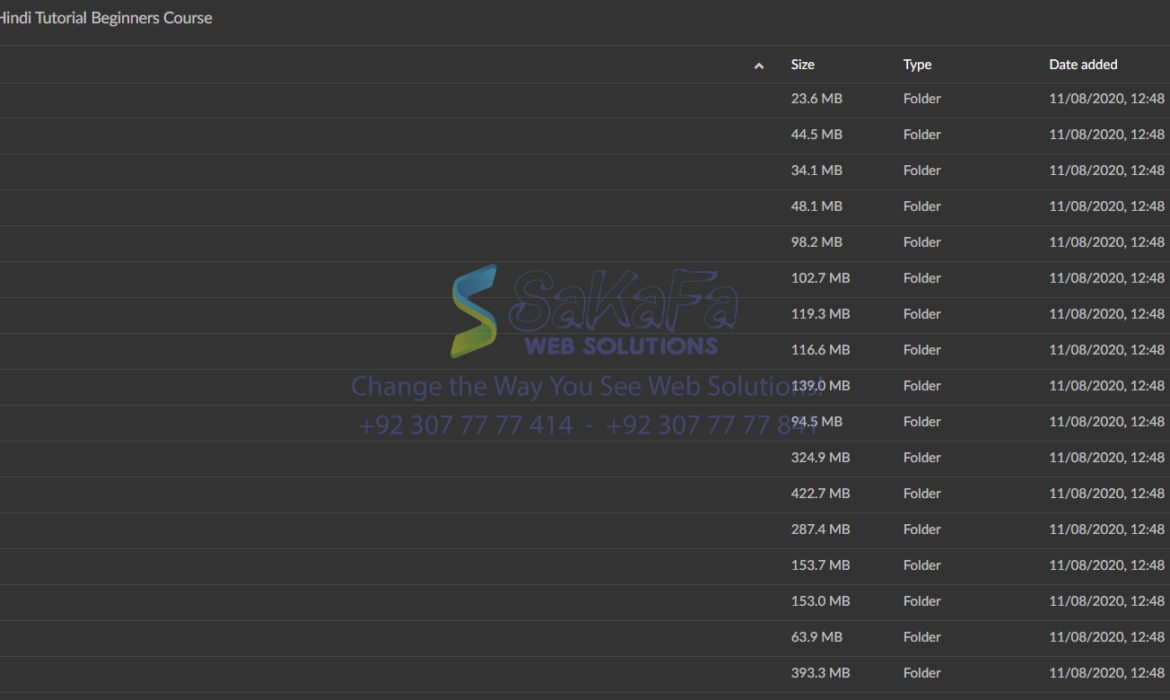Select the 34.1 MB size cell
Viewport: 1170px width, 700px height.
[816, 170]
